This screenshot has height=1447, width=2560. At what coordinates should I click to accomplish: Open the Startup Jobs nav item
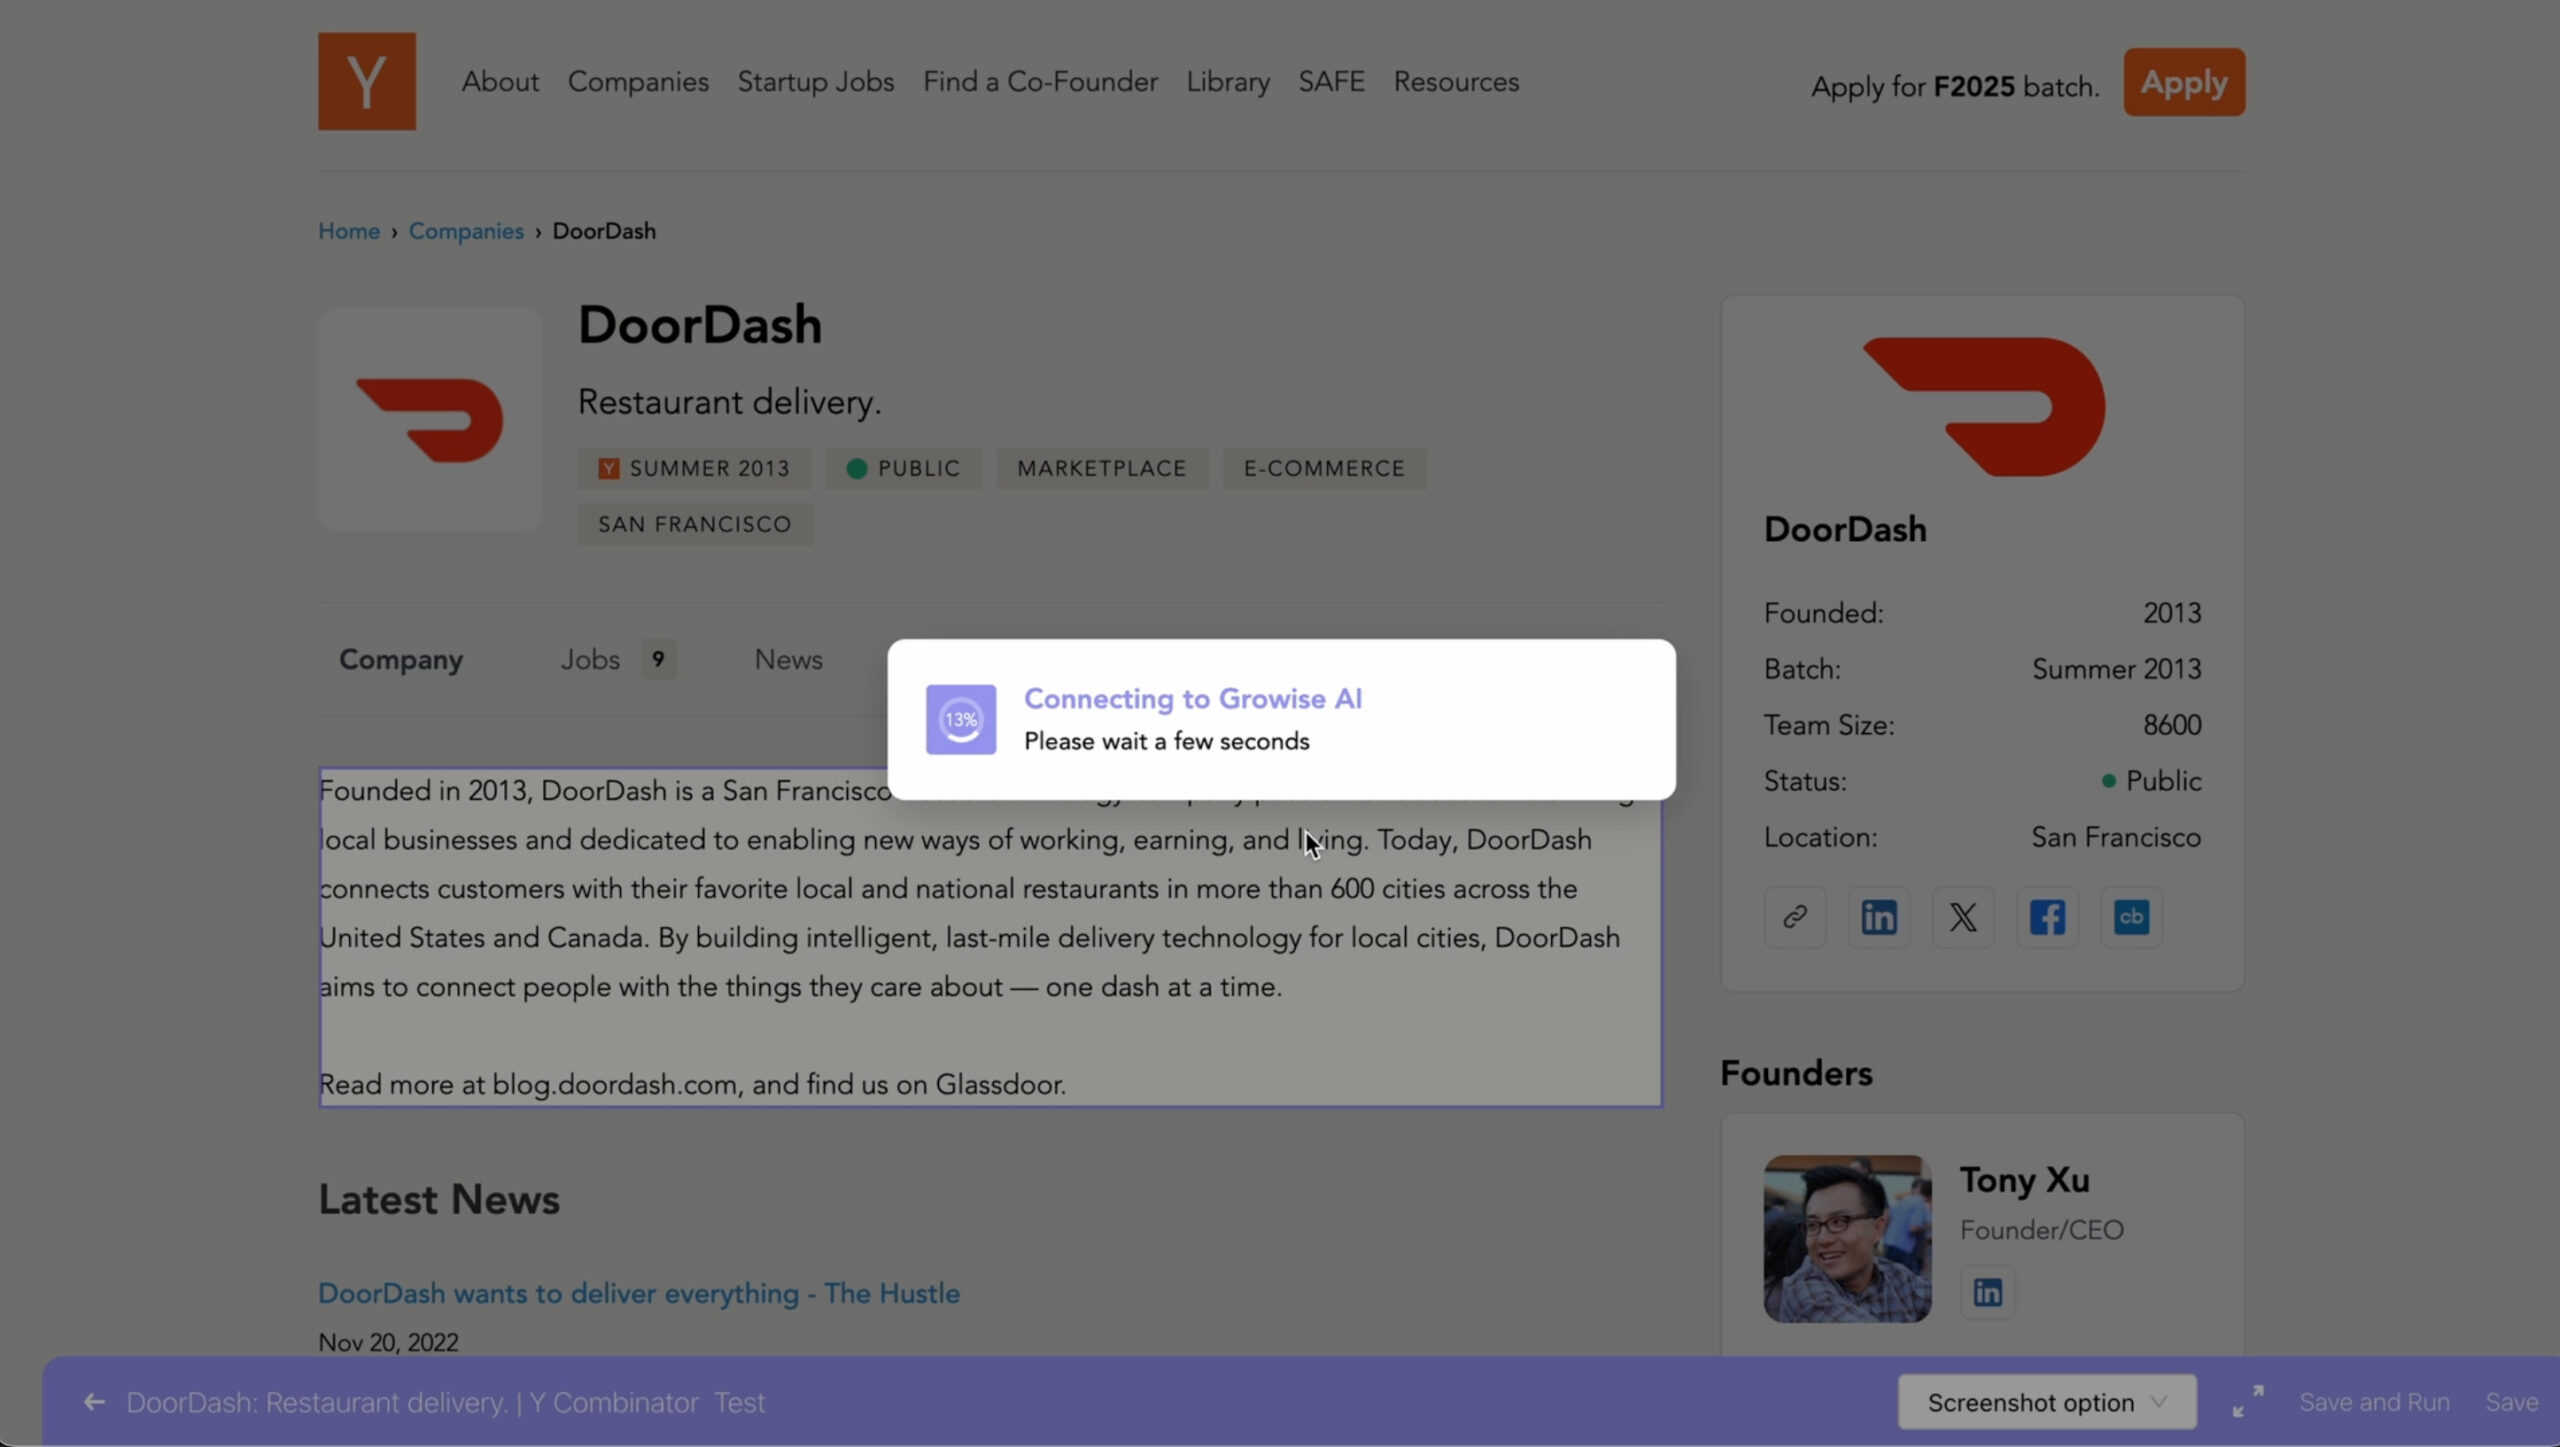tap(816, 81)
